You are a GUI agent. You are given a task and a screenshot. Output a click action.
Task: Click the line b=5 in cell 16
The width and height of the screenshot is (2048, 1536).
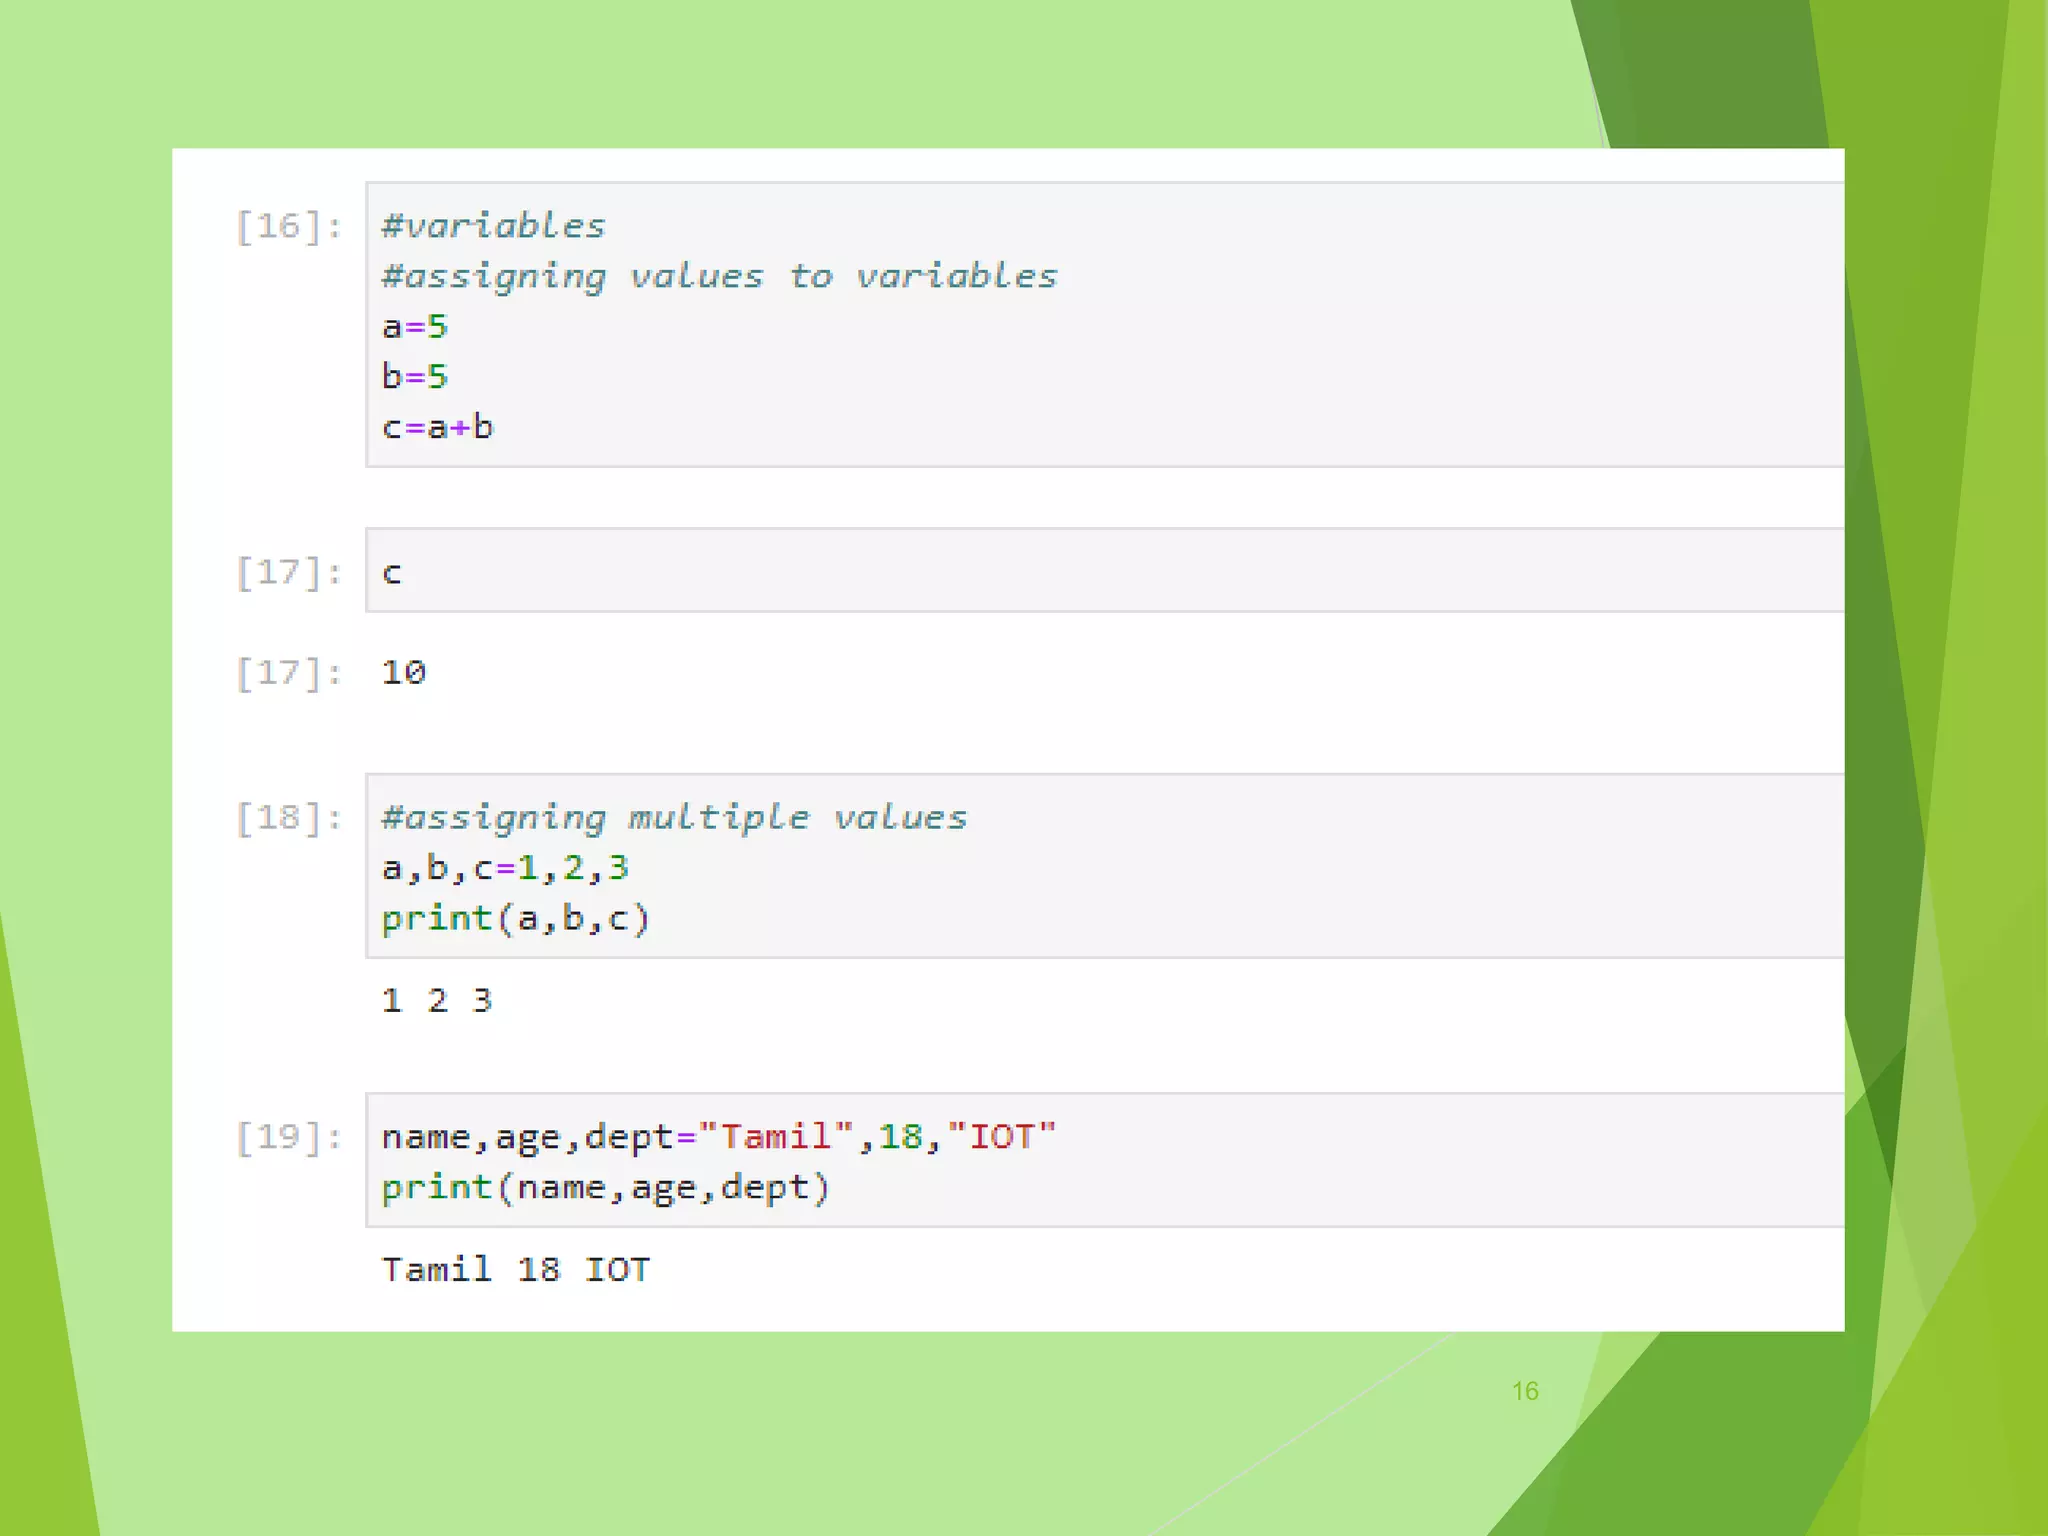click(x=415, y=377)
